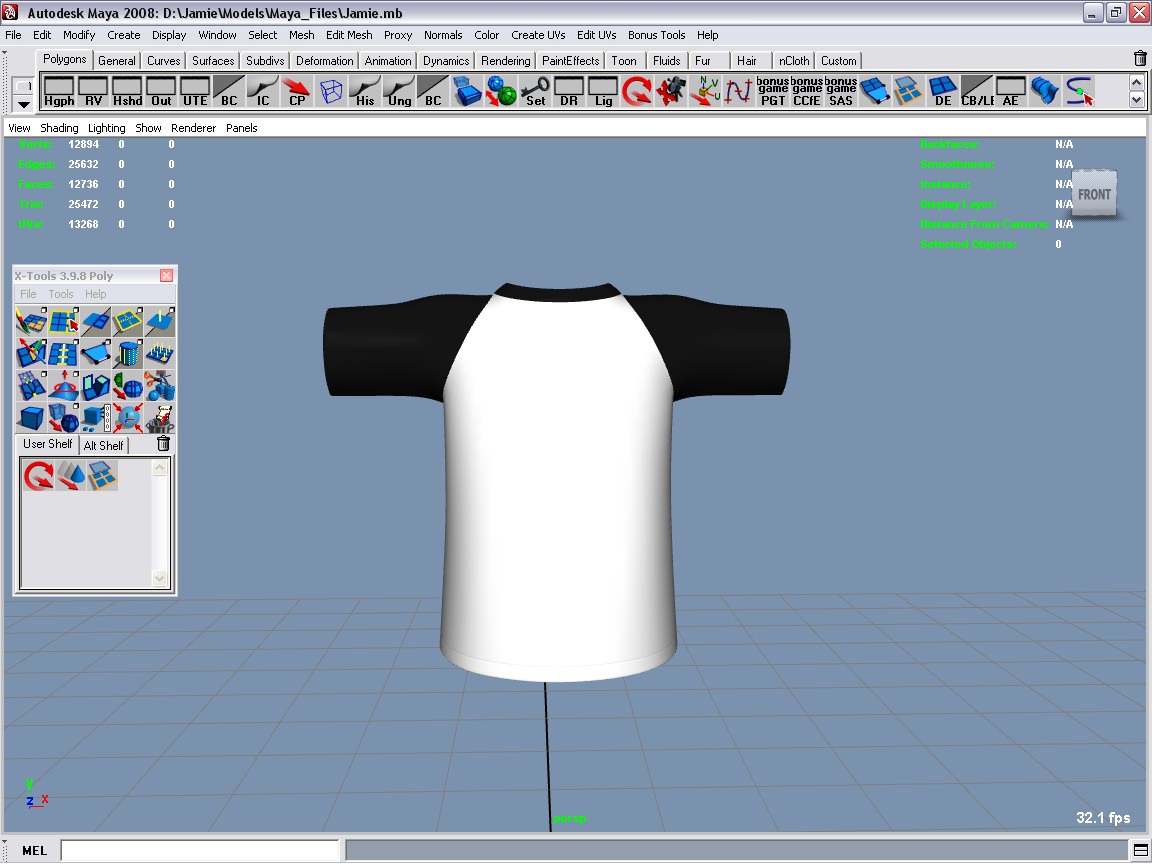This screenshot has height=864, width=1152.
Task: Click the cone duplicate icon in User Shelf
Action: (x=71, y=475)
